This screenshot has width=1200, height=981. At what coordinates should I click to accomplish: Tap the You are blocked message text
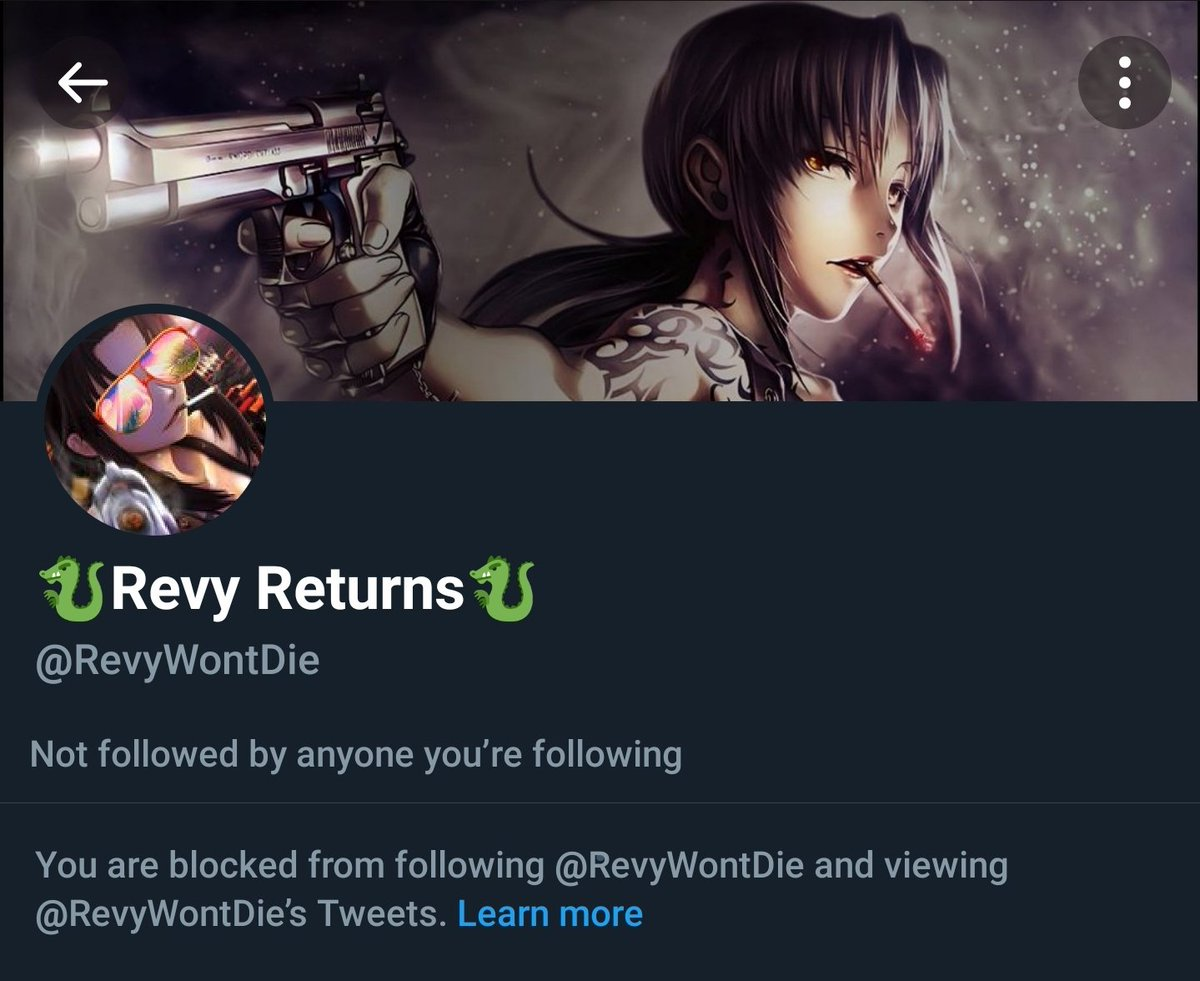[522, 889]
